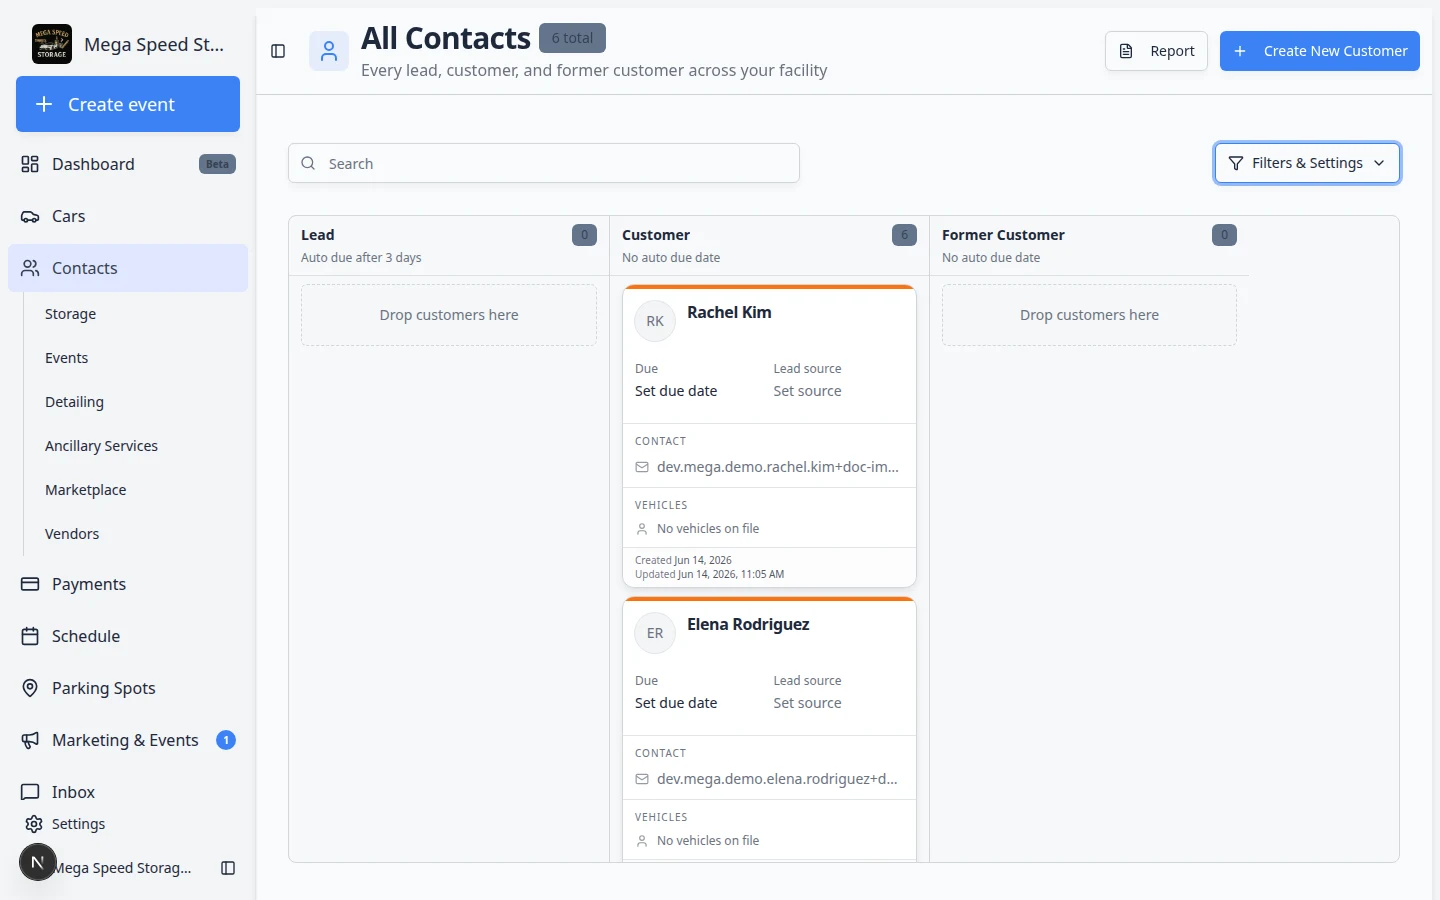1440x900 pixels.
Task: Open Schedule in the sidebar
Action: (128, 636)
